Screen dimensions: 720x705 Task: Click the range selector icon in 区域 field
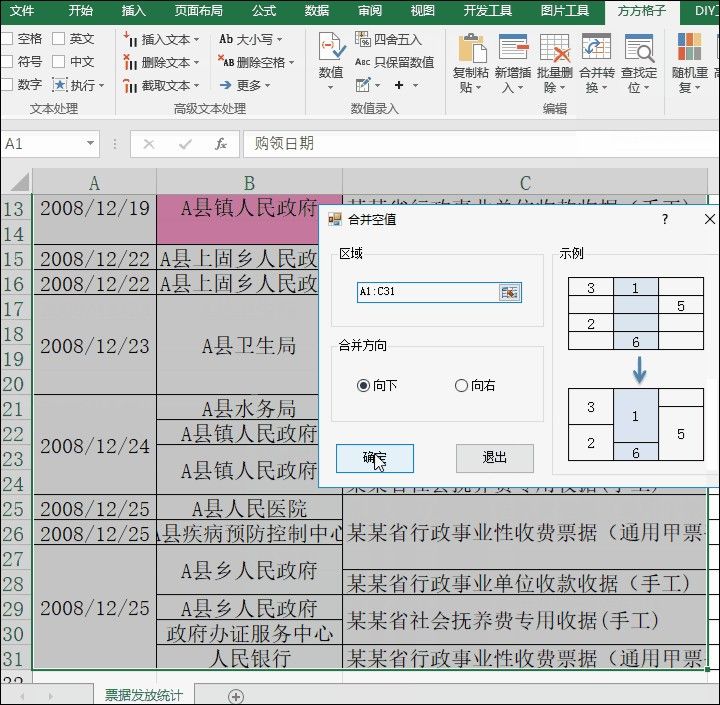pyautogui.click(x=509, y=293)
